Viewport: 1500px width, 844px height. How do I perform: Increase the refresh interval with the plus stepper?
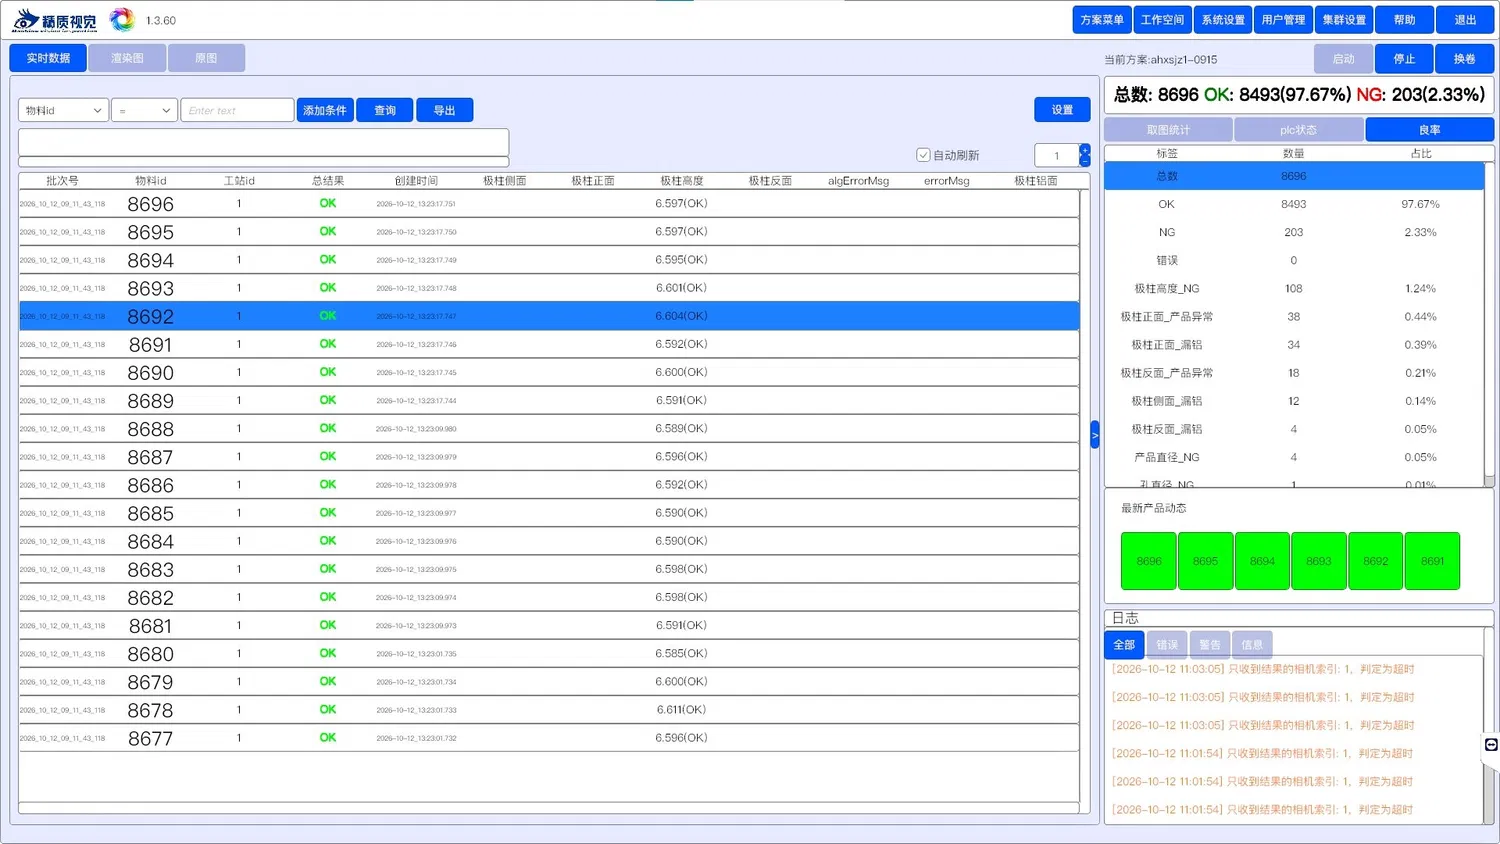click(1085, 150)
